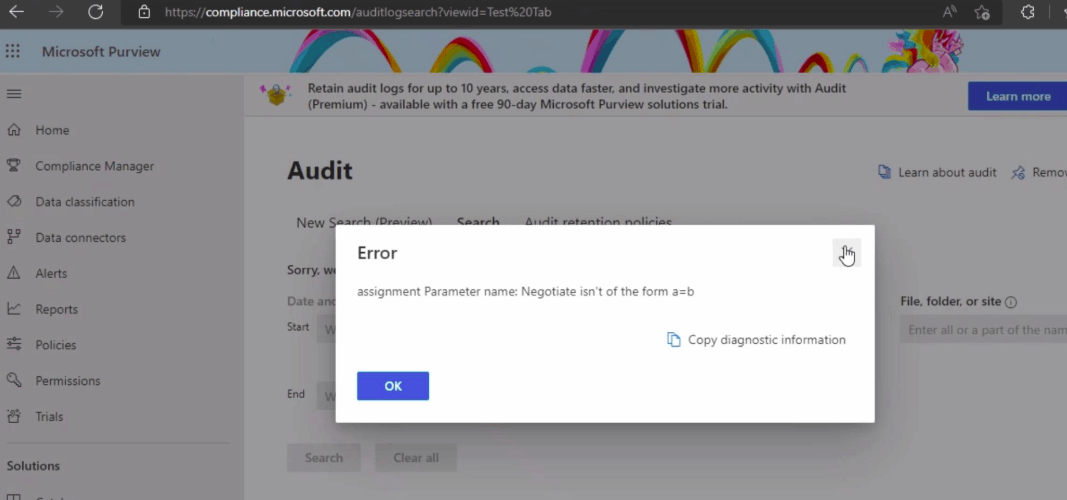Open the read aloud icon
Screen dimensions: 1067x500
[949, 12]
